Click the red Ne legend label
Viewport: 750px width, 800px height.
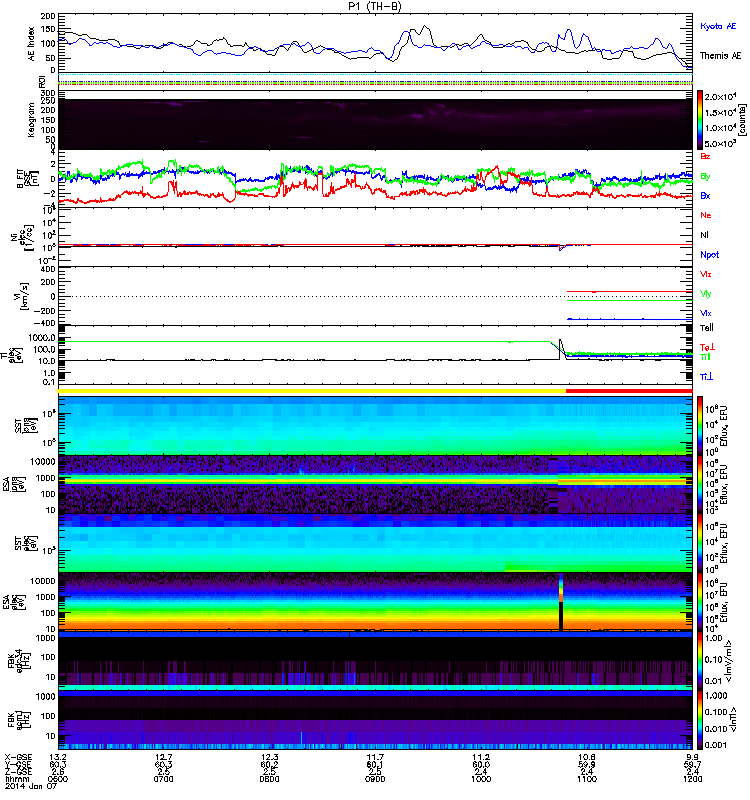click(706, 215)
